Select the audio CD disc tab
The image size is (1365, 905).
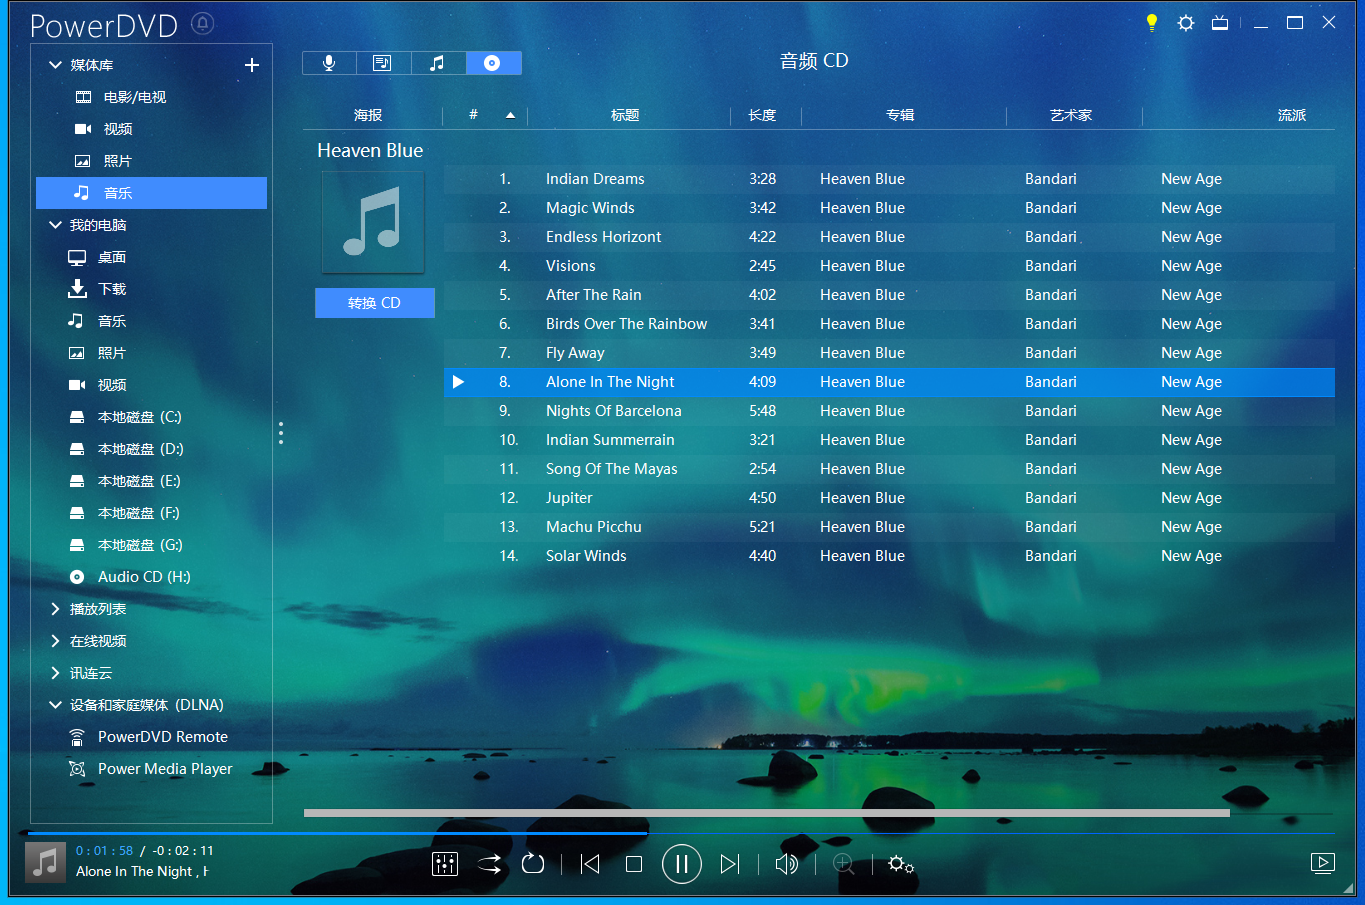pyautogui.click(x=492, y=63)
